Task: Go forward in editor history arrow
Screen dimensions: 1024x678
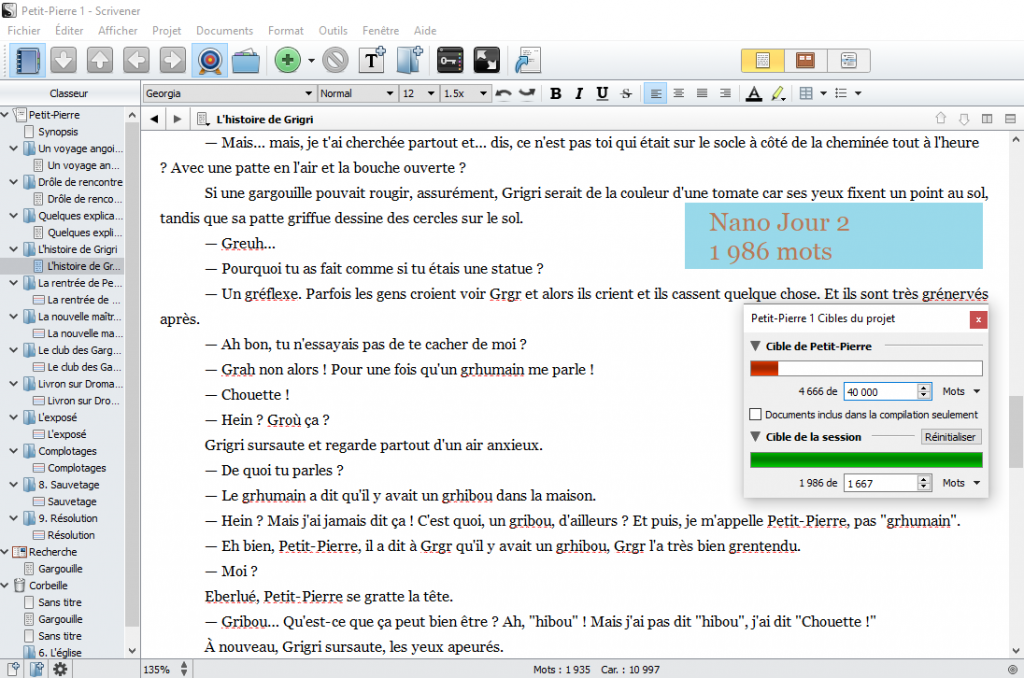Action: (177, 119)
